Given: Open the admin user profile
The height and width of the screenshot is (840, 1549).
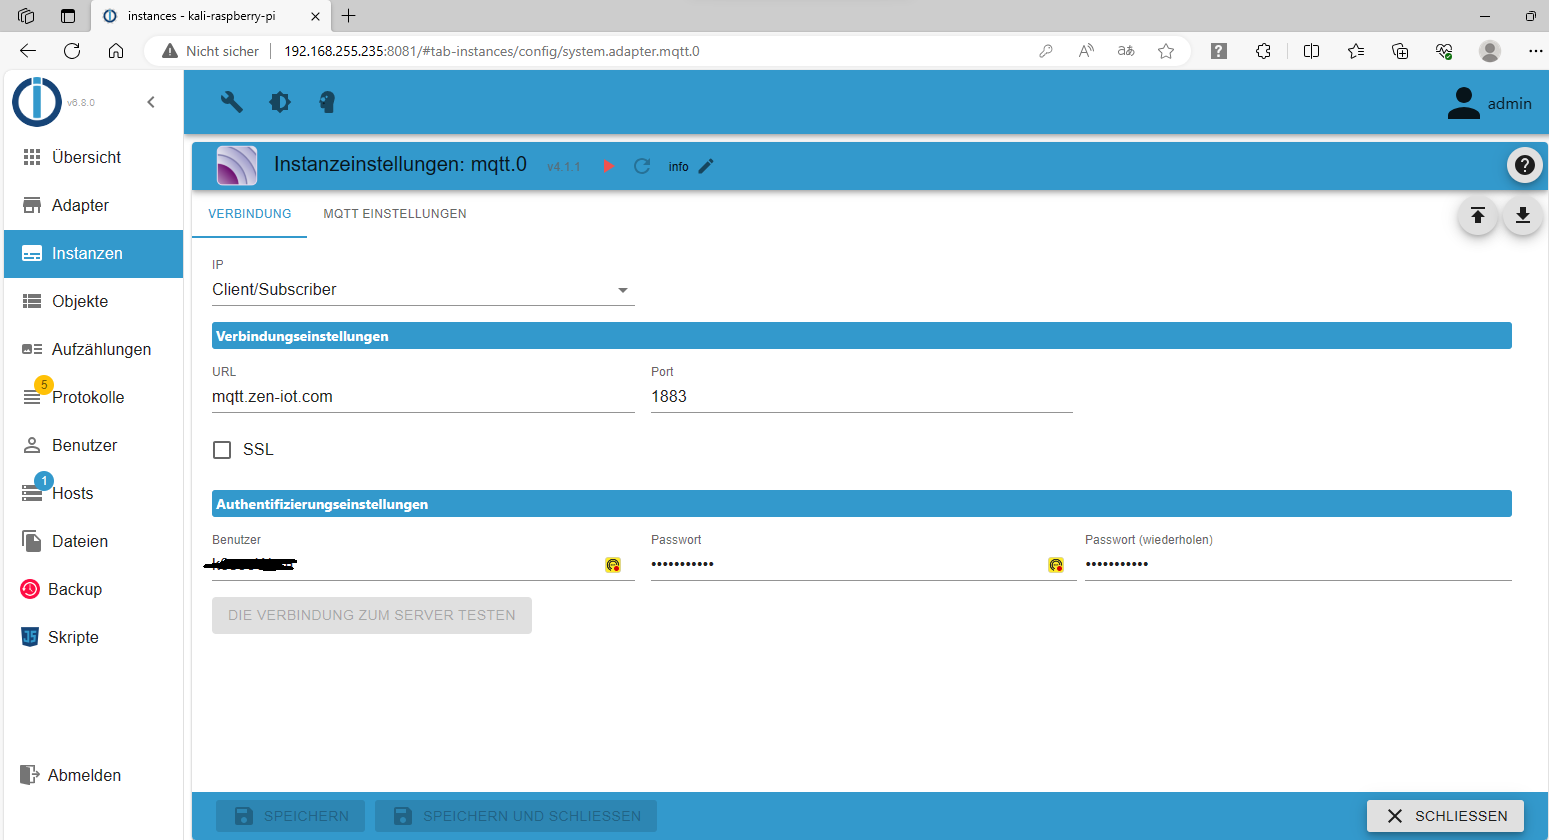Looking at the screenshot, I should [x=1489, y=103].
